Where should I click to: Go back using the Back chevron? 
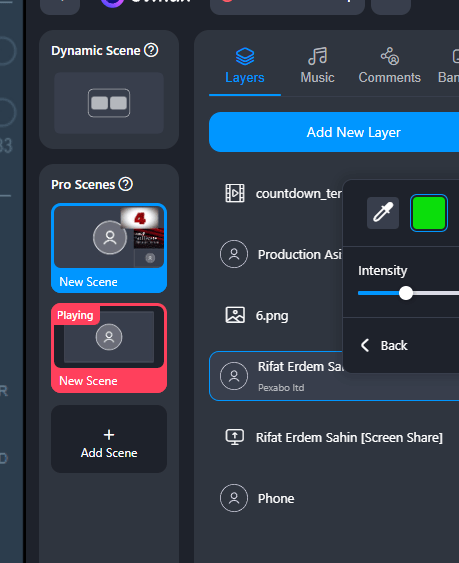[x=365, y=345]
